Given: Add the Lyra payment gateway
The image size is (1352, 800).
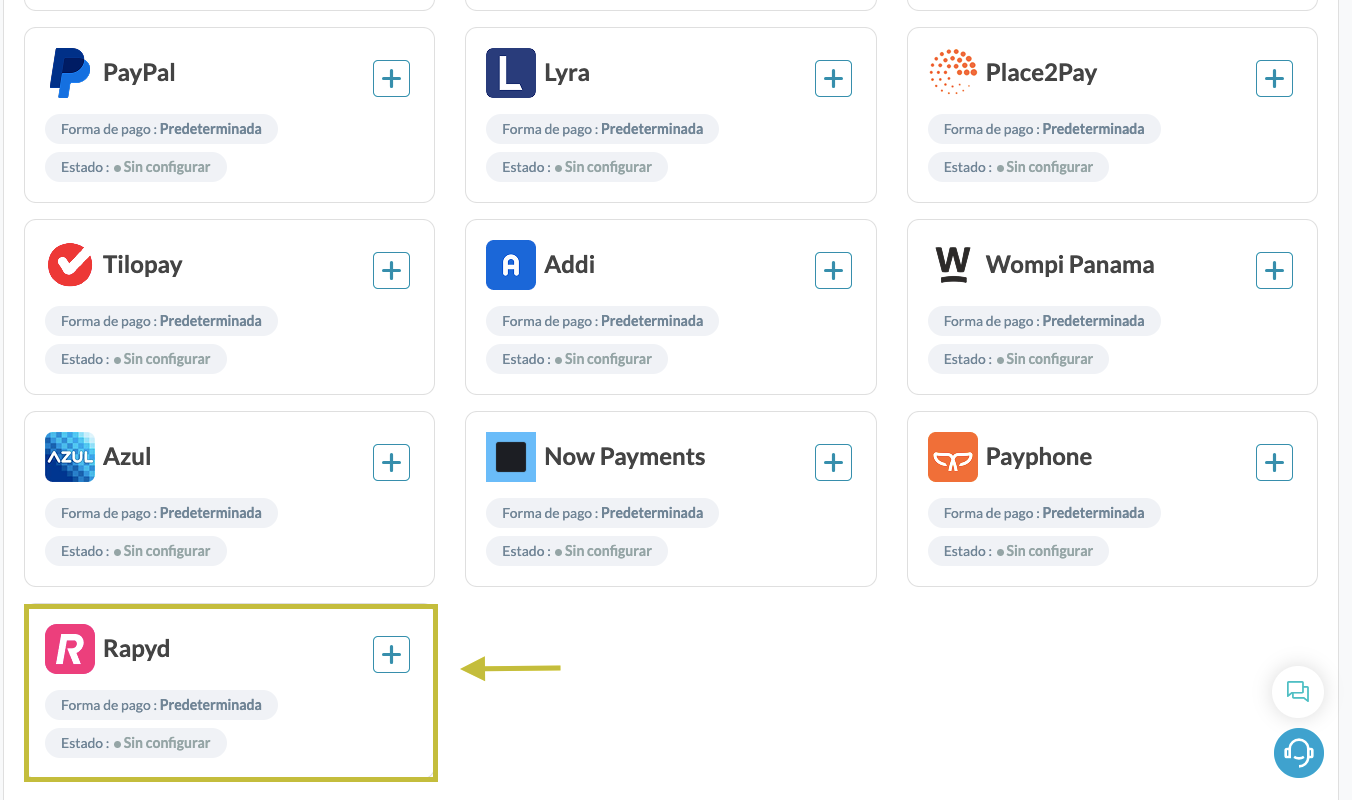Looking at the screenshot, I should click(x=833, y=78).
